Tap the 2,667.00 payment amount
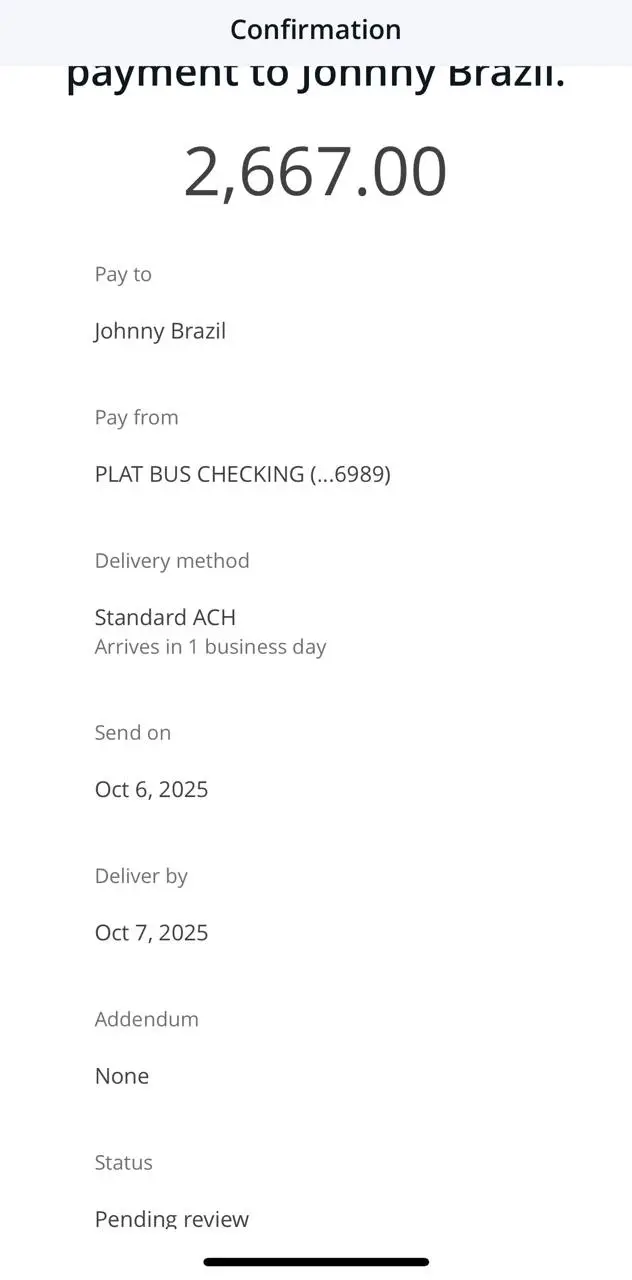The width and height of the screenshot is (632, 1280). (x=315, y=172)
